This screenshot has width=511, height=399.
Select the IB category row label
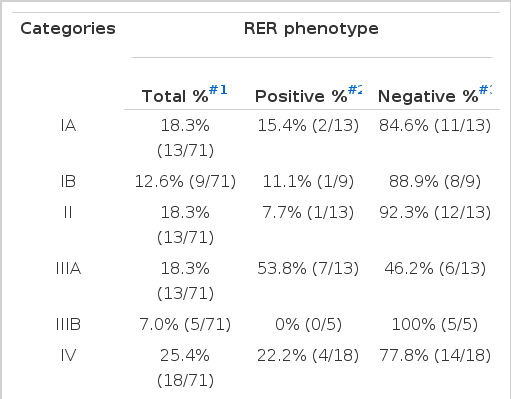[68, 182]
